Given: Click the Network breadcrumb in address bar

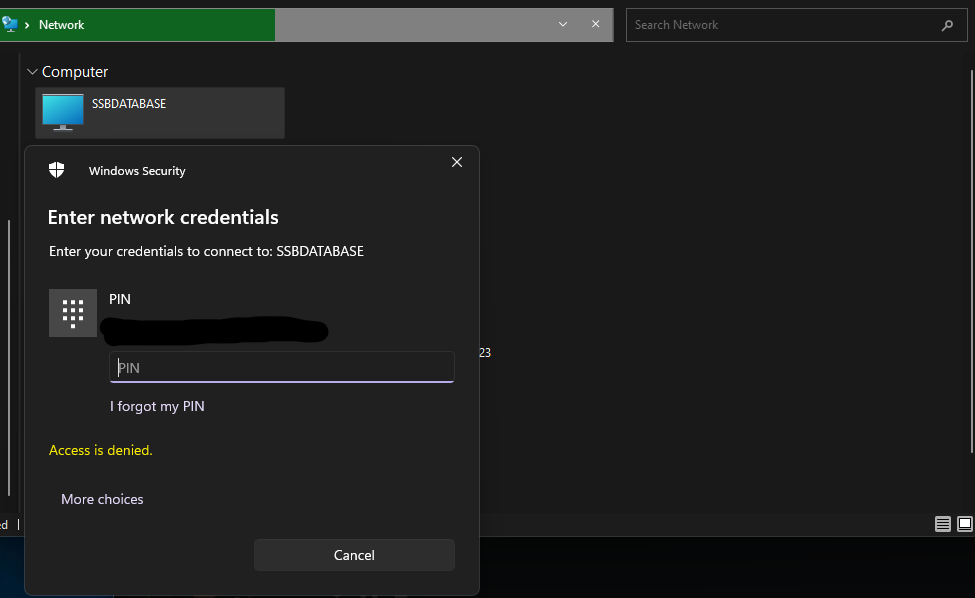Looking at the screenshot, I should tap(62, 25).
